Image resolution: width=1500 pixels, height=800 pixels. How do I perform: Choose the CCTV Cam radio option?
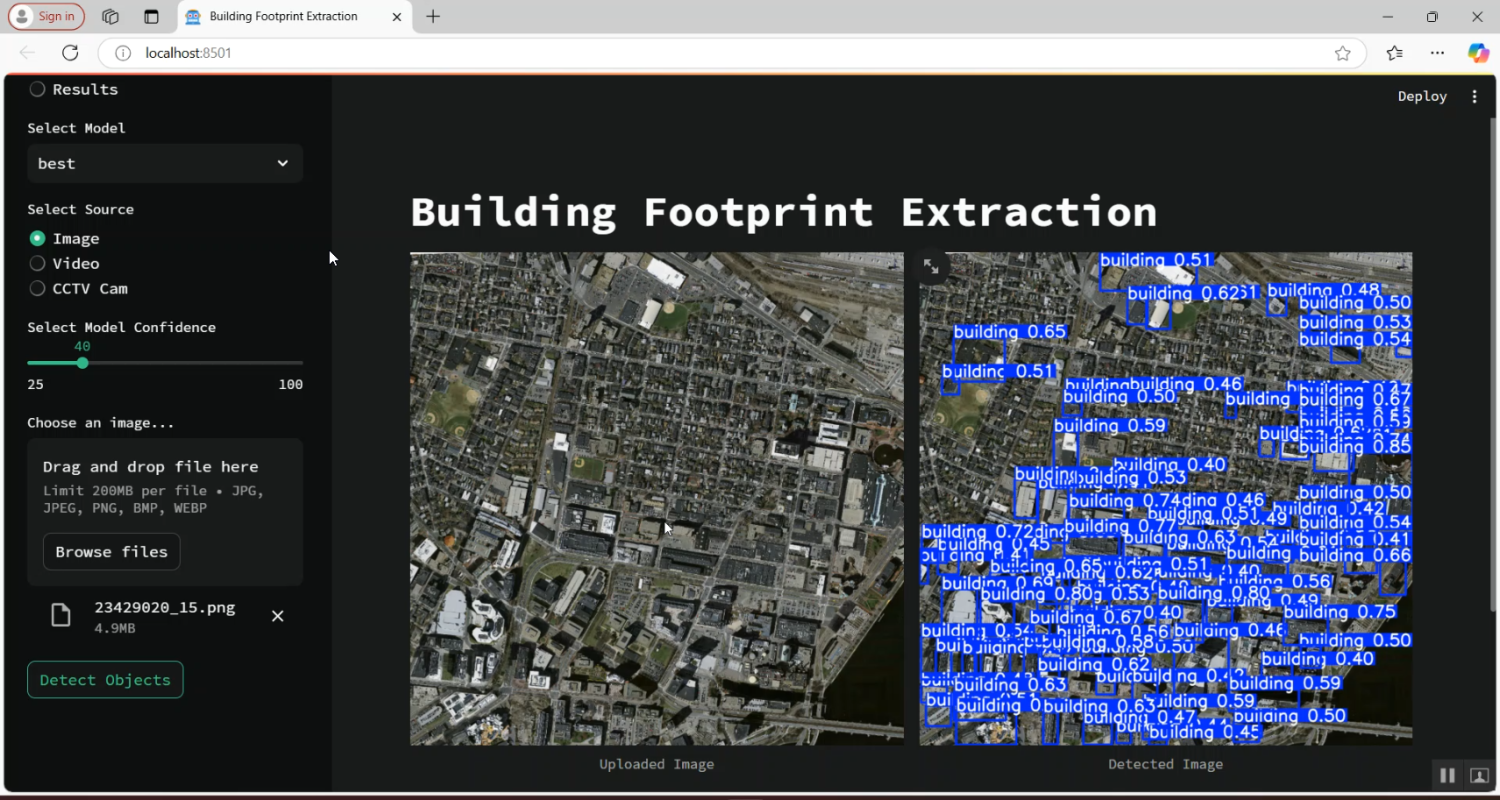(x=38, y=289)
